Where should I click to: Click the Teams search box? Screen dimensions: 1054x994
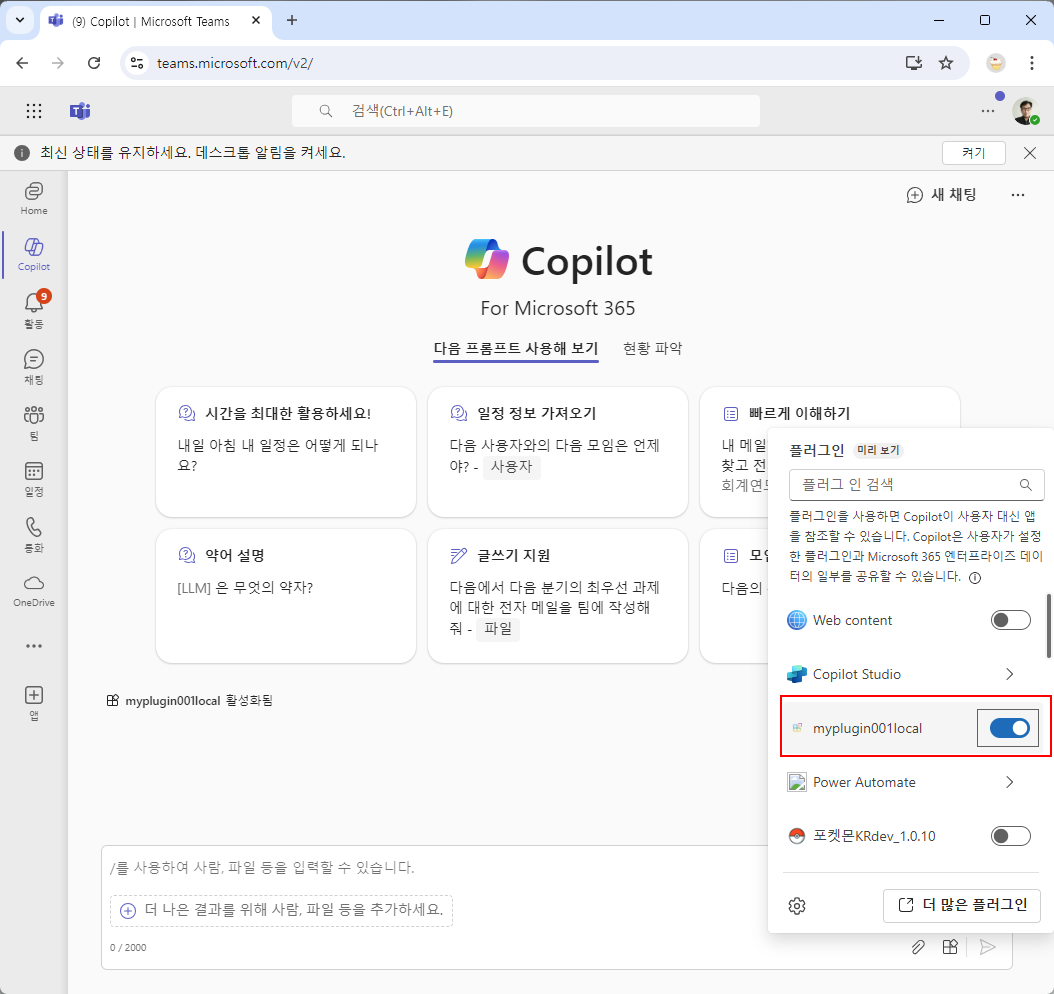pyautogui.click(x=526, y=111)
